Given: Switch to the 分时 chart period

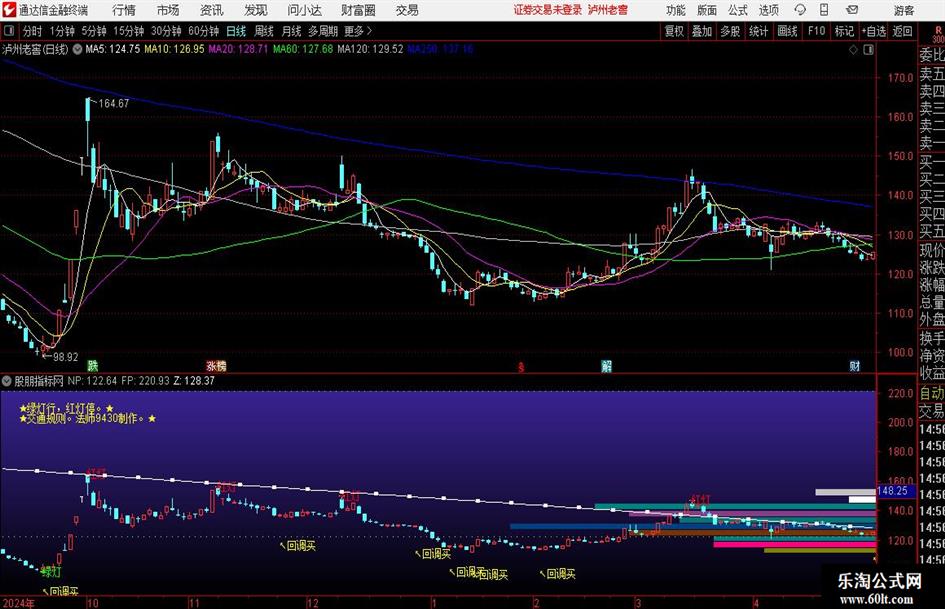Looking at the screenshot, I should pos(32,31).
